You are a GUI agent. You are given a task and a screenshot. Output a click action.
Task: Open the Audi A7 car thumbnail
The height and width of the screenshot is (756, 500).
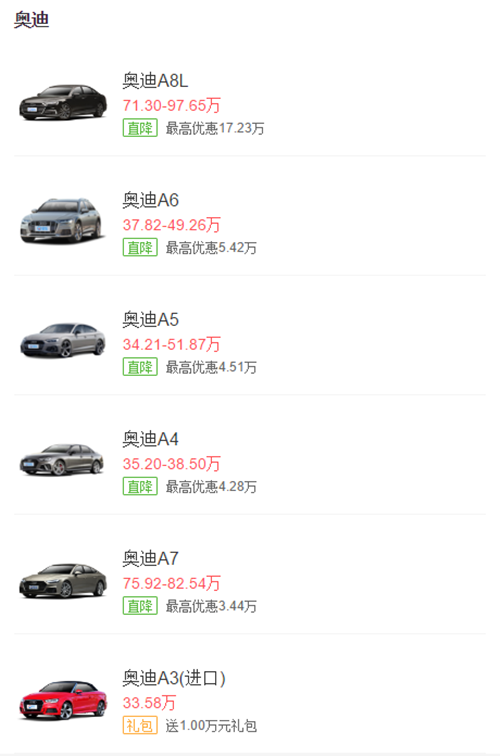pyautogui.click(x=63, y=580)
